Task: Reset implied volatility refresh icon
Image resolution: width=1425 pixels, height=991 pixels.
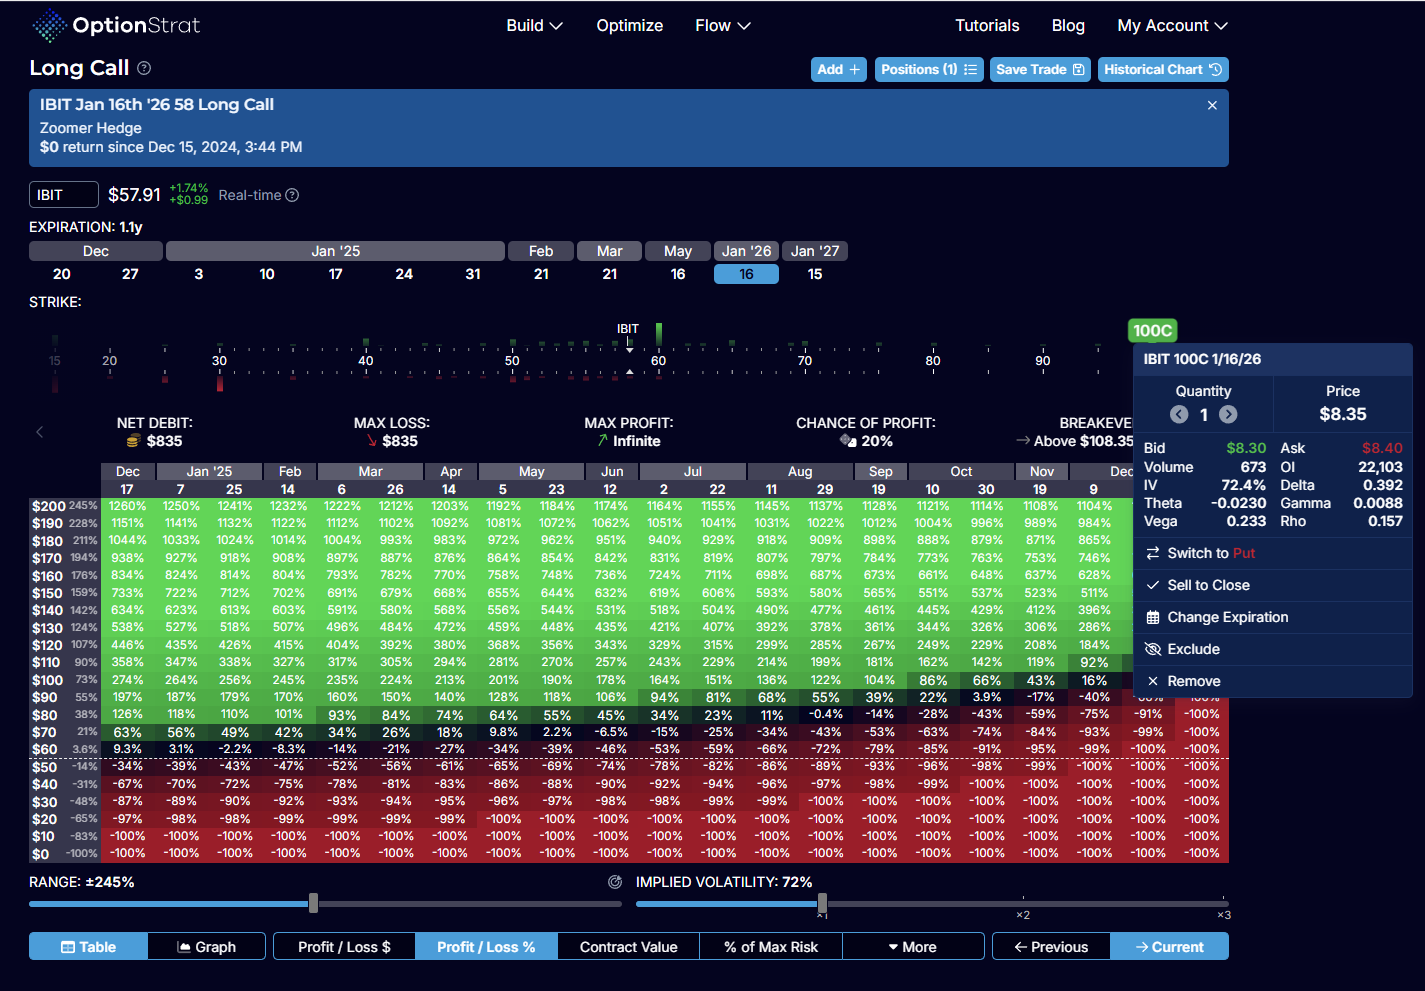Action: click(x=615, y=882)
